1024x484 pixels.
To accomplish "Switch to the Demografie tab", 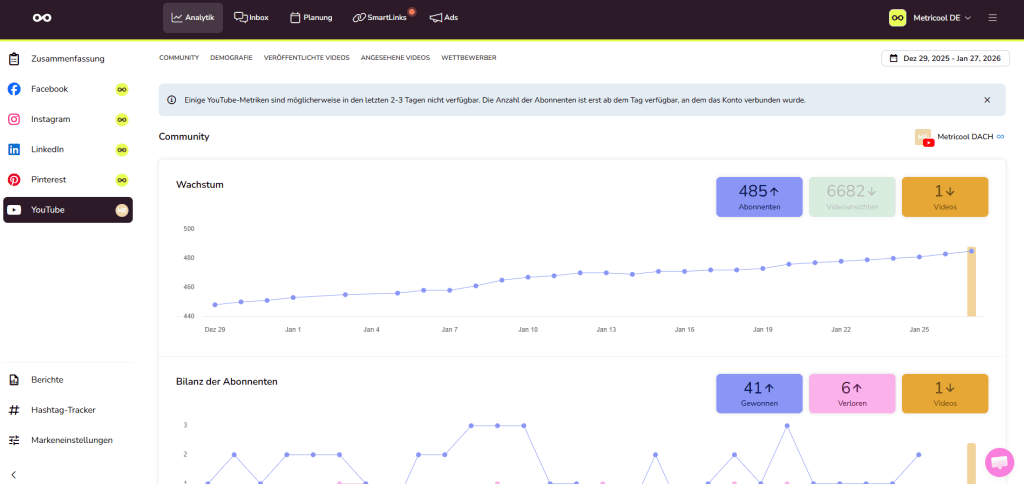I will [231, 58].
